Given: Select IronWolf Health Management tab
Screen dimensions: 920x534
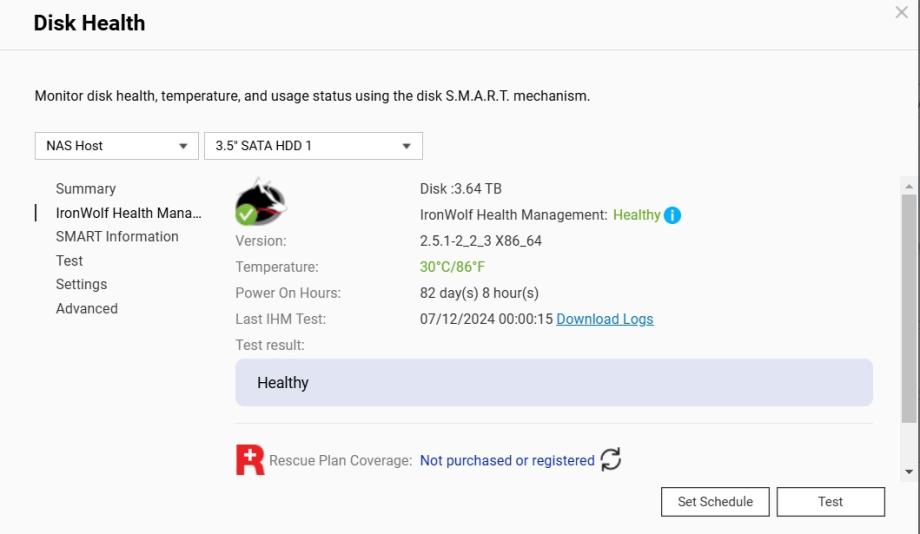Looking at the screenshot, I should click(x=128, y=213).
